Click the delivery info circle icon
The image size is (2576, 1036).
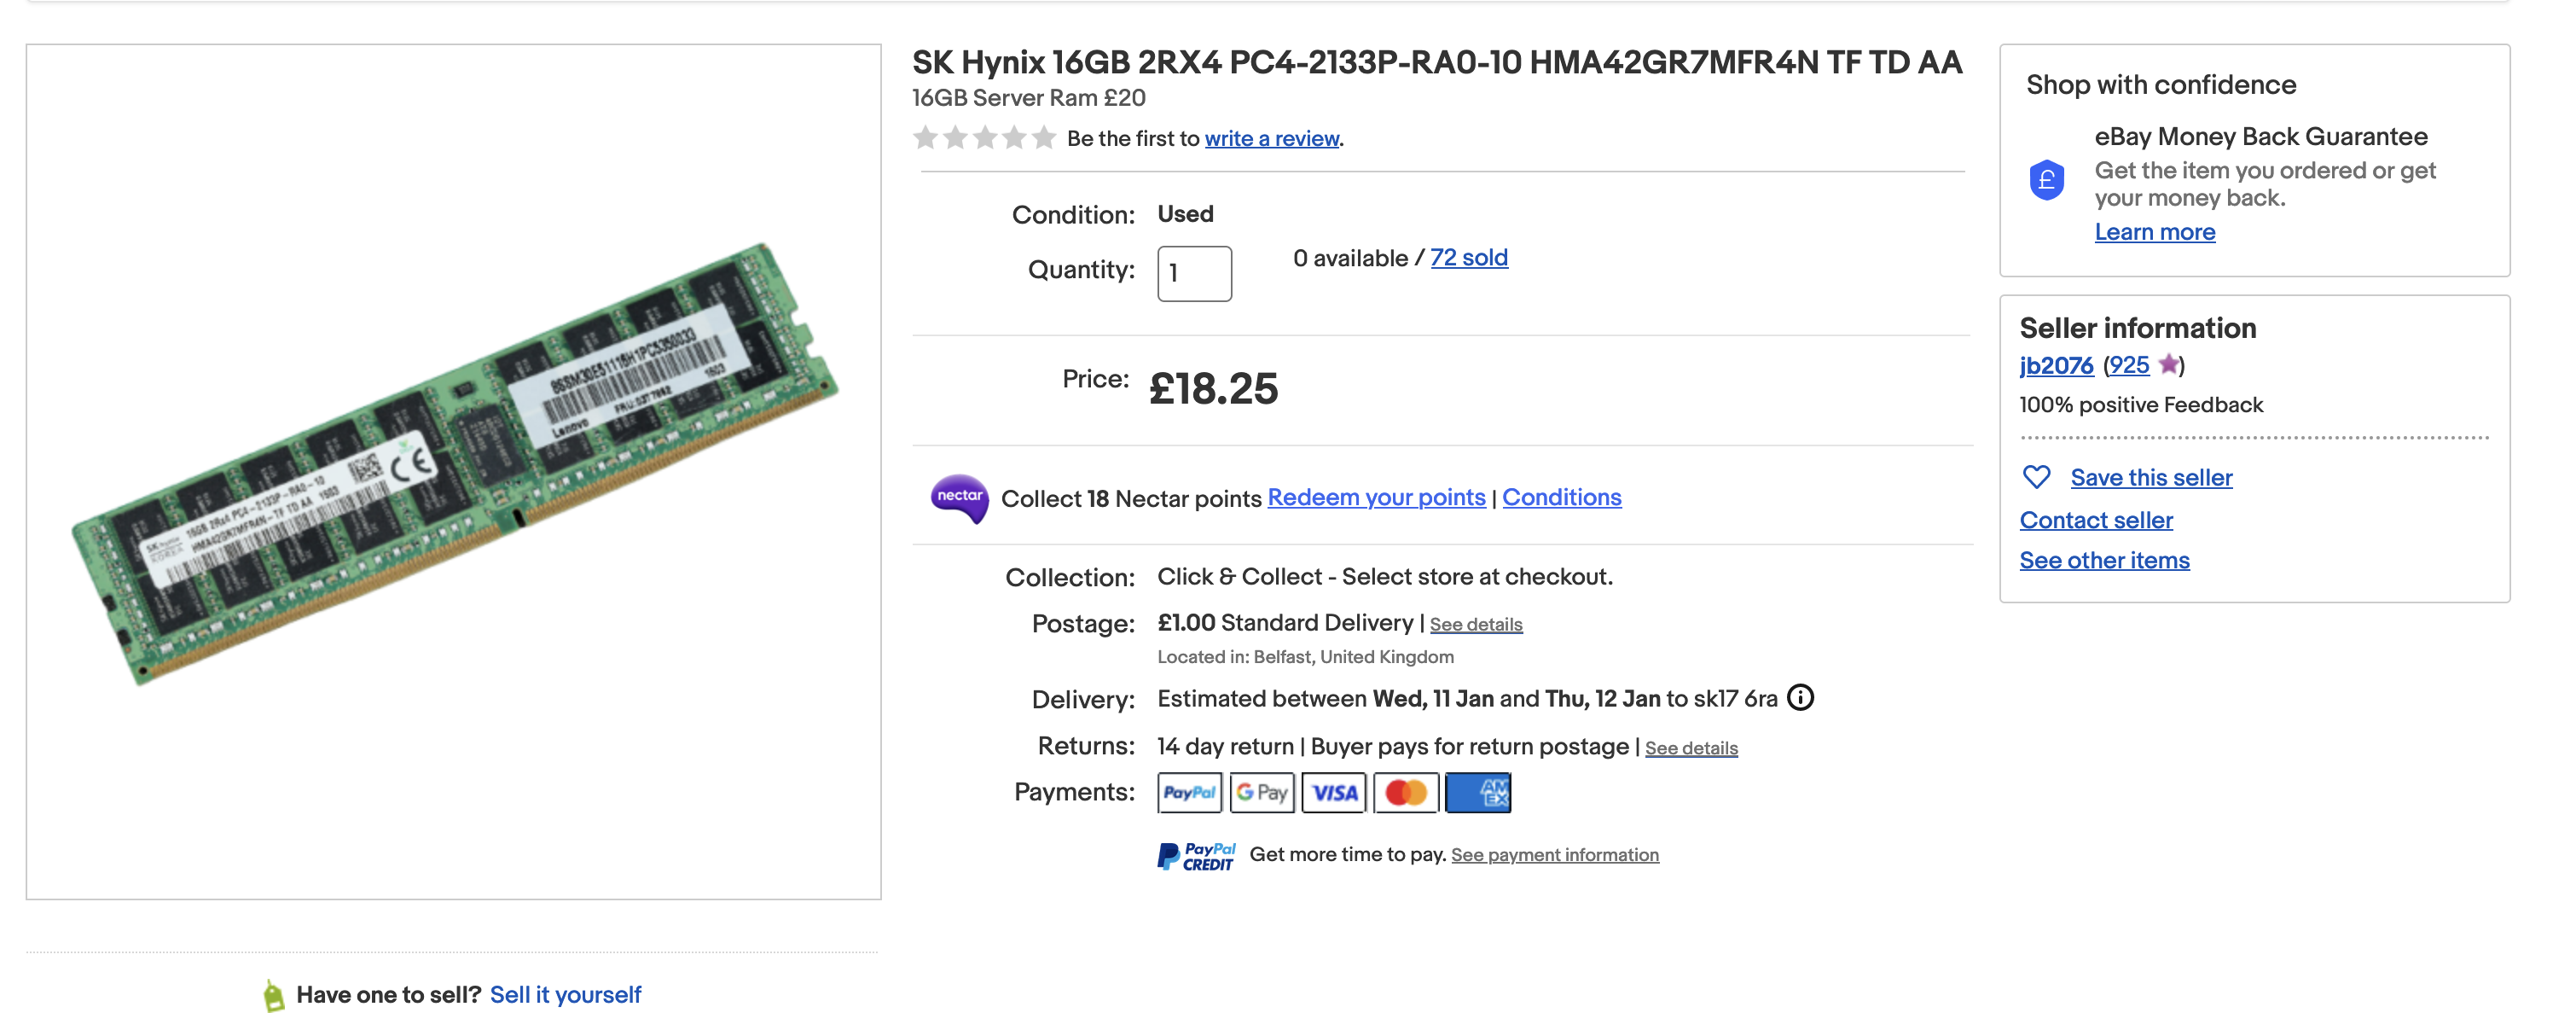1800,698
